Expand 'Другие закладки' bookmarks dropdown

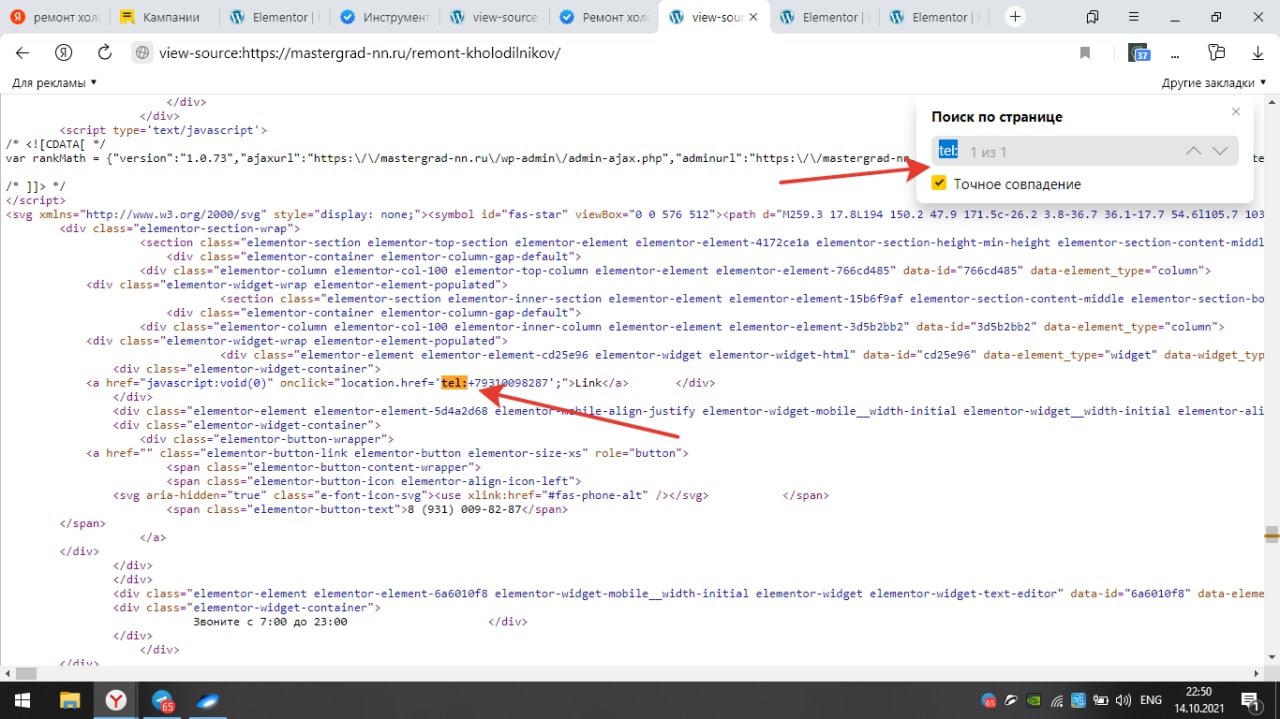click(1216, 83)
